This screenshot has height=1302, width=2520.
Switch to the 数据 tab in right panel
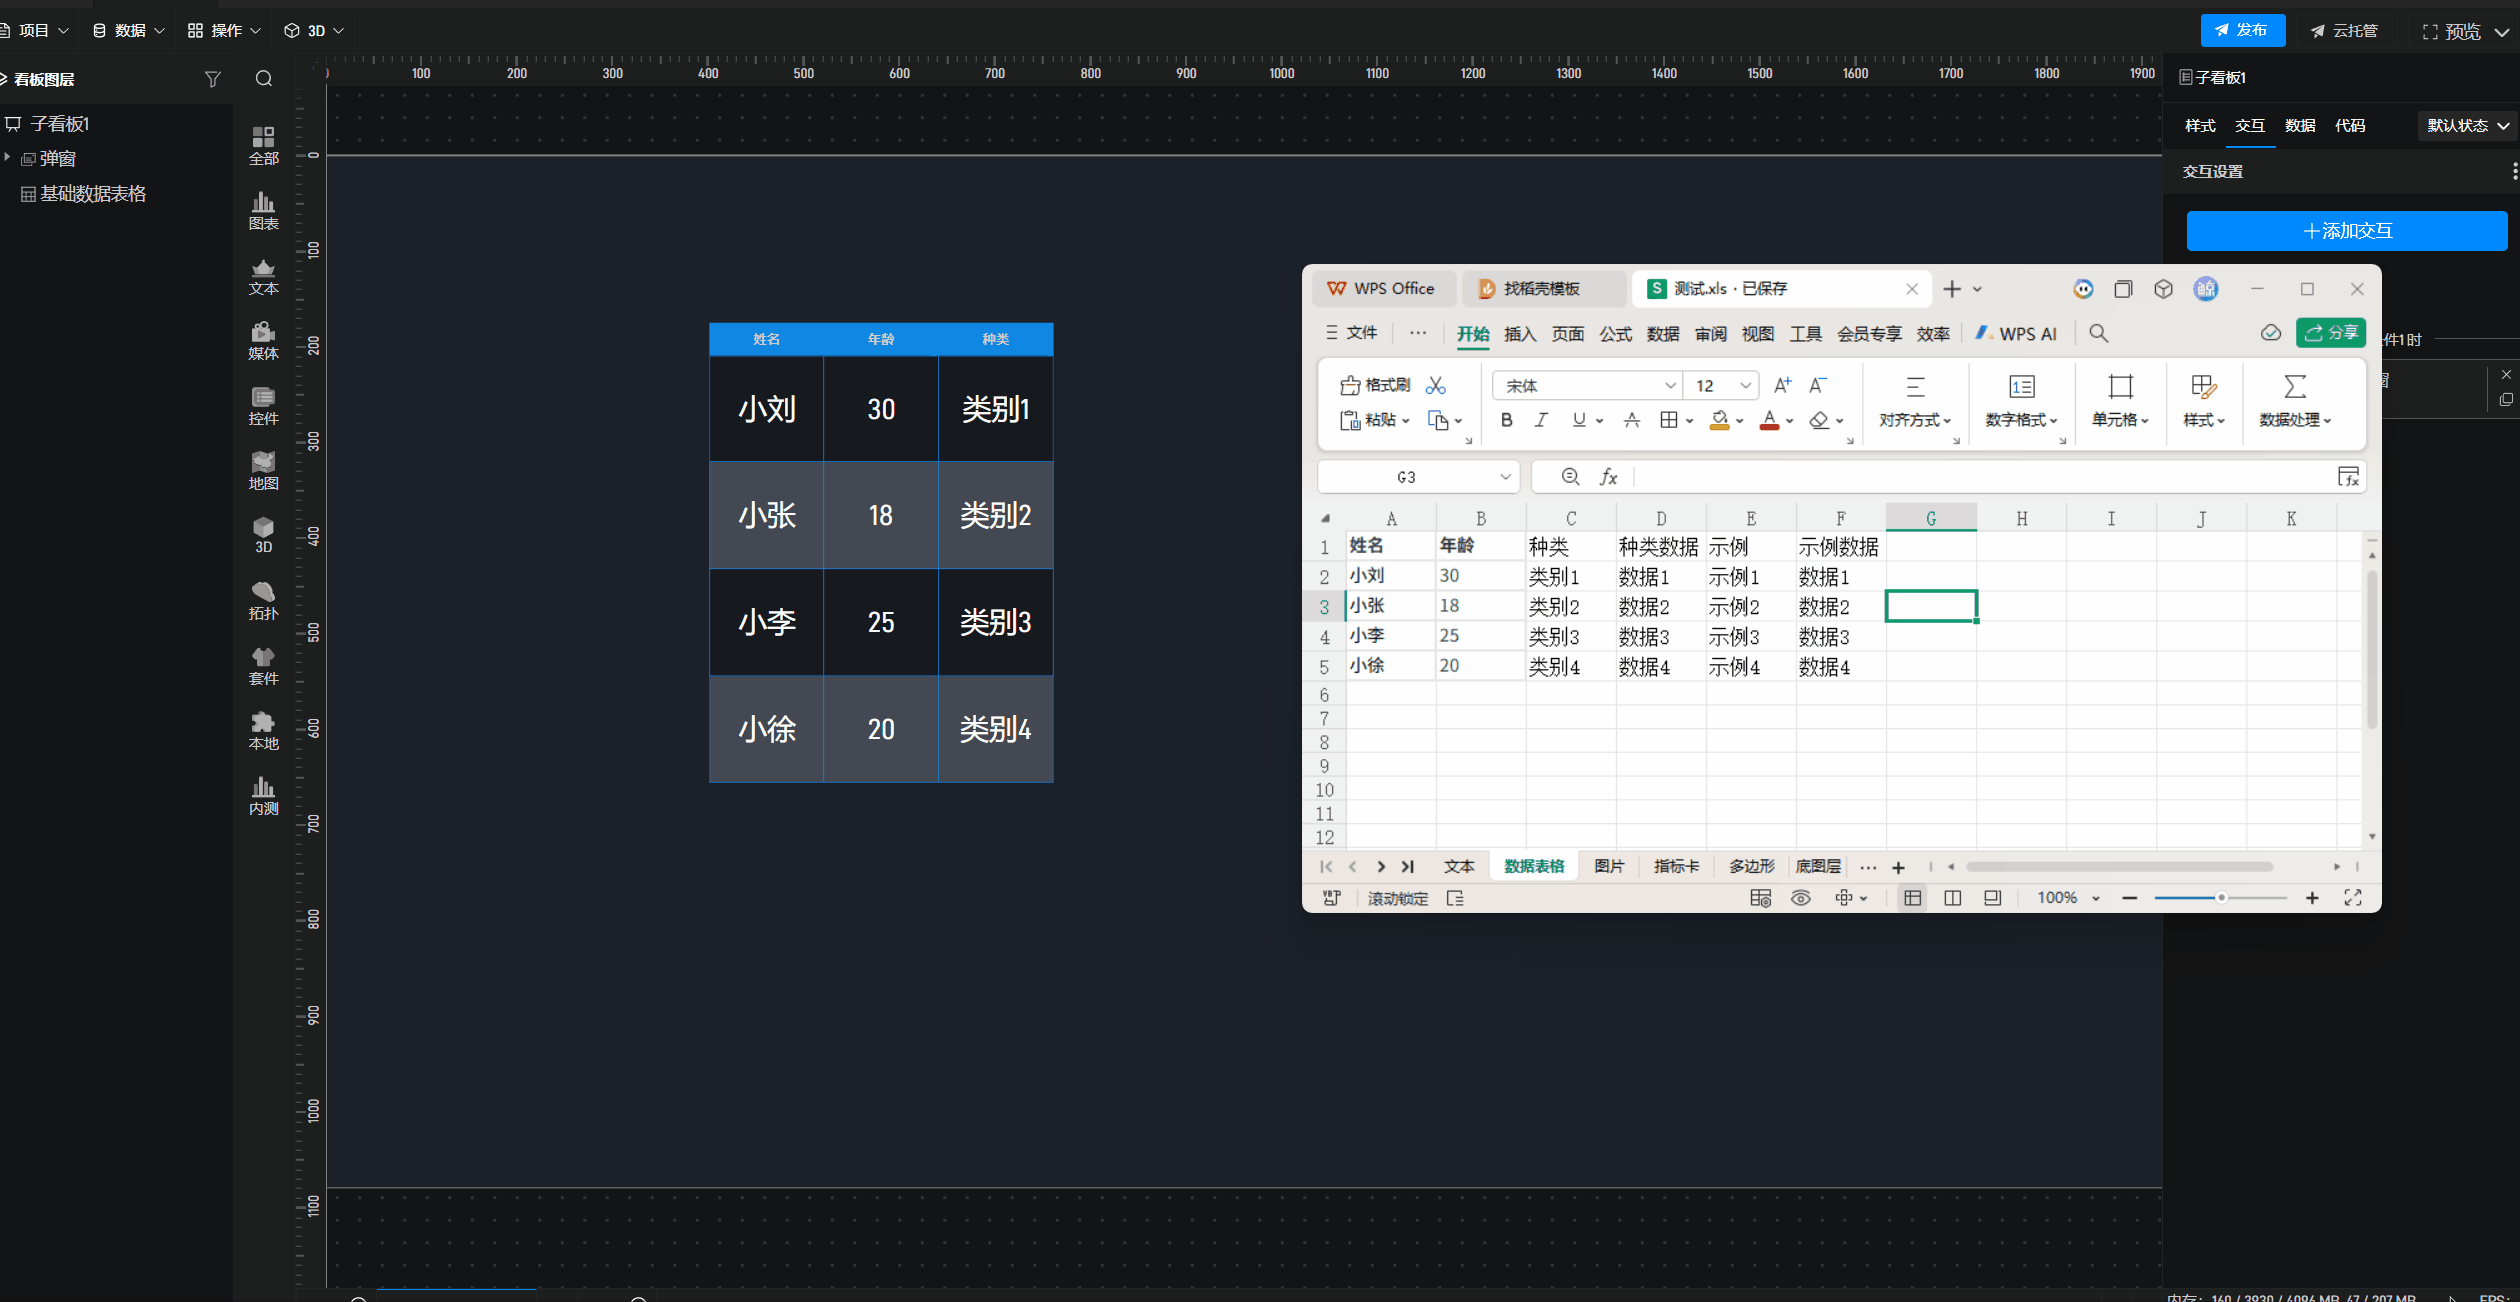click(2299, 125)
